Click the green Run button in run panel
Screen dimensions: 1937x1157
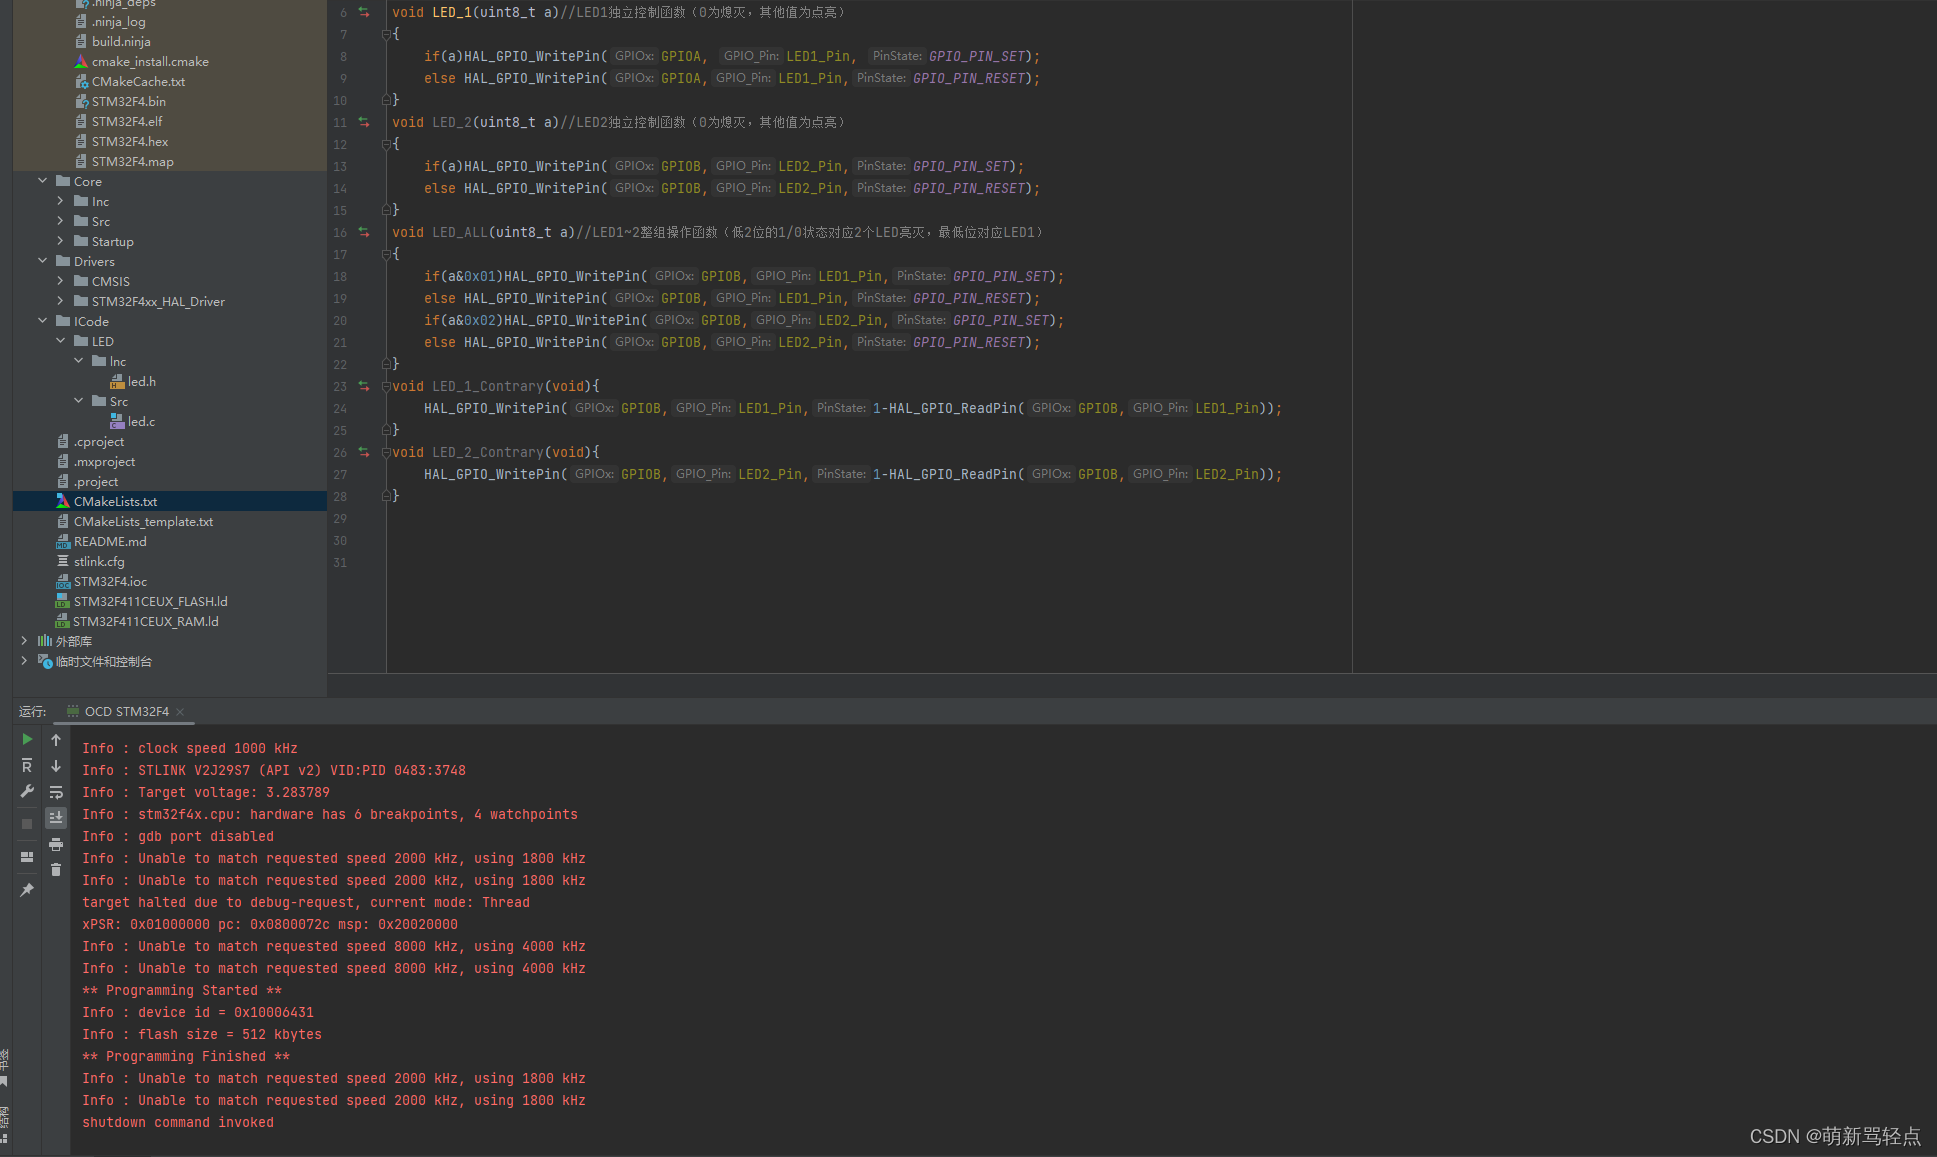(27, 739)
